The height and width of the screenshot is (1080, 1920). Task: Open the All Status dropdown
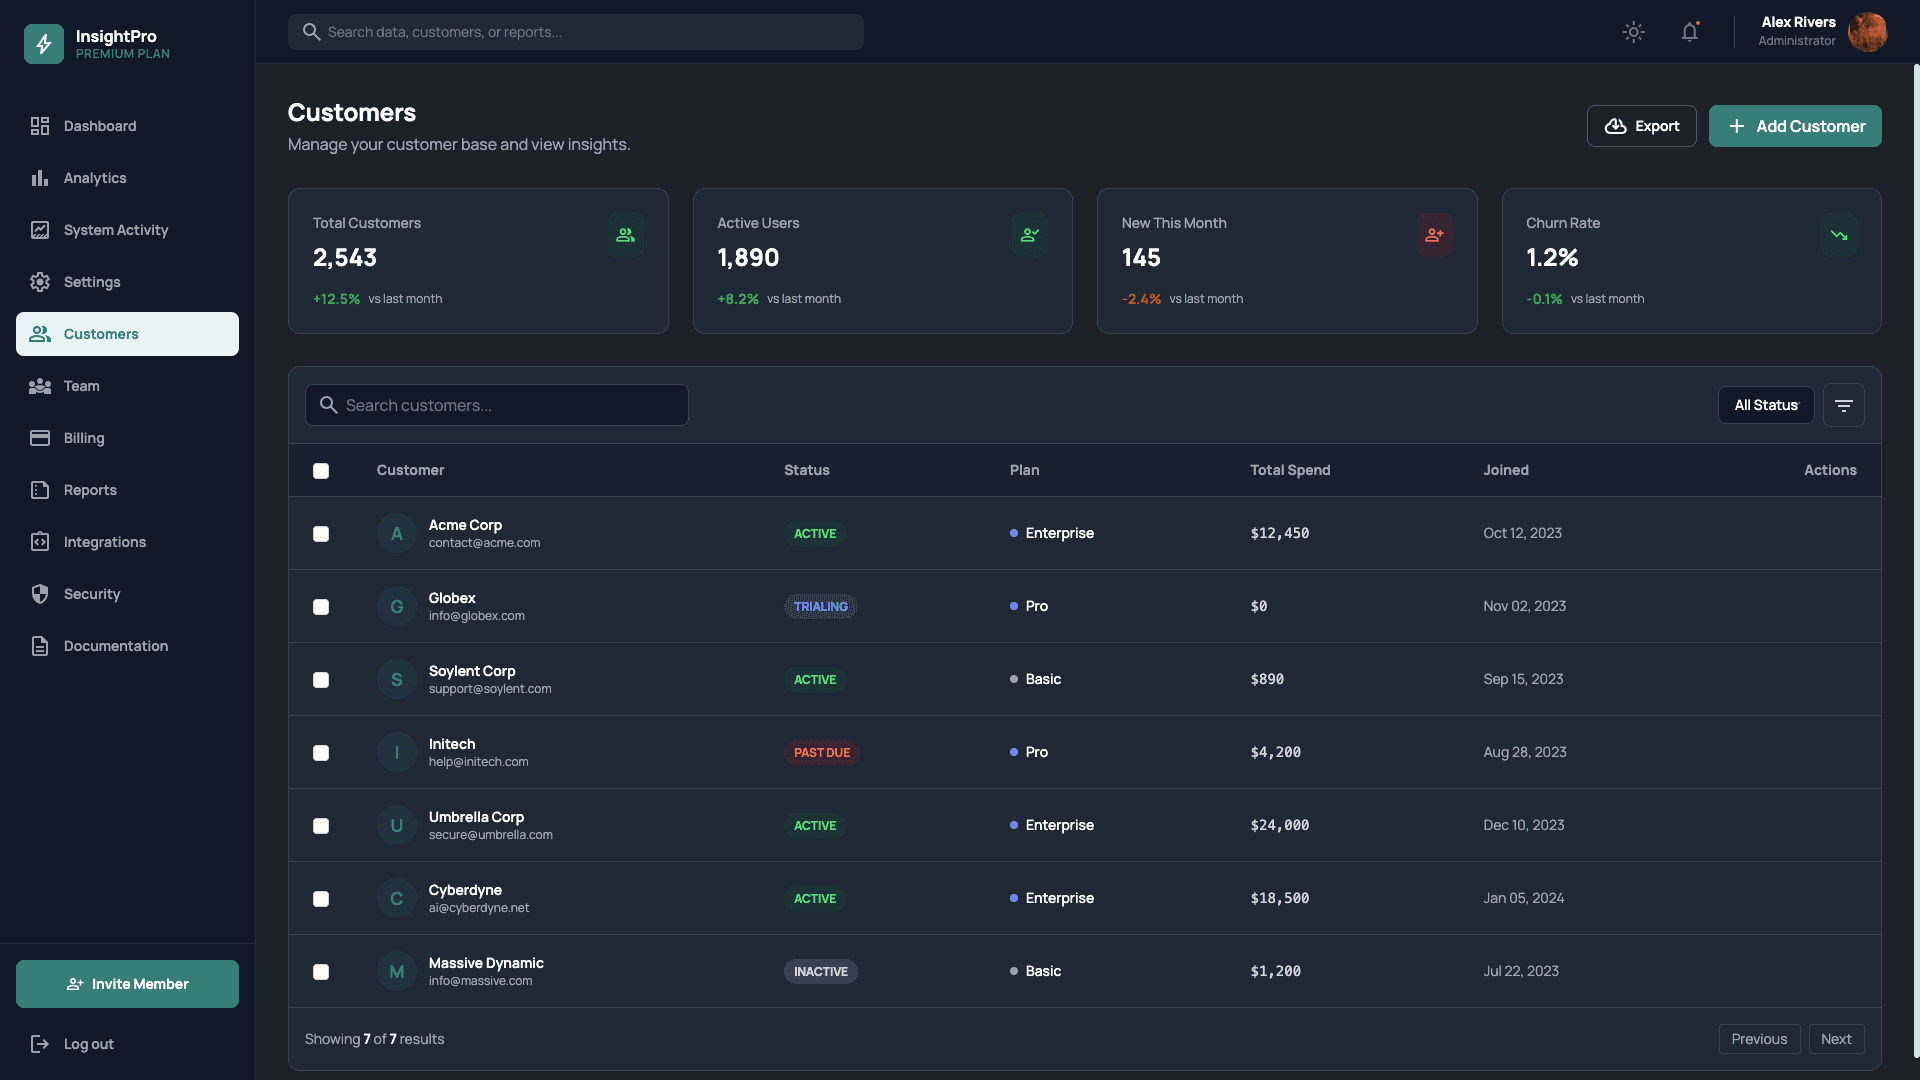click(1766, 405)
